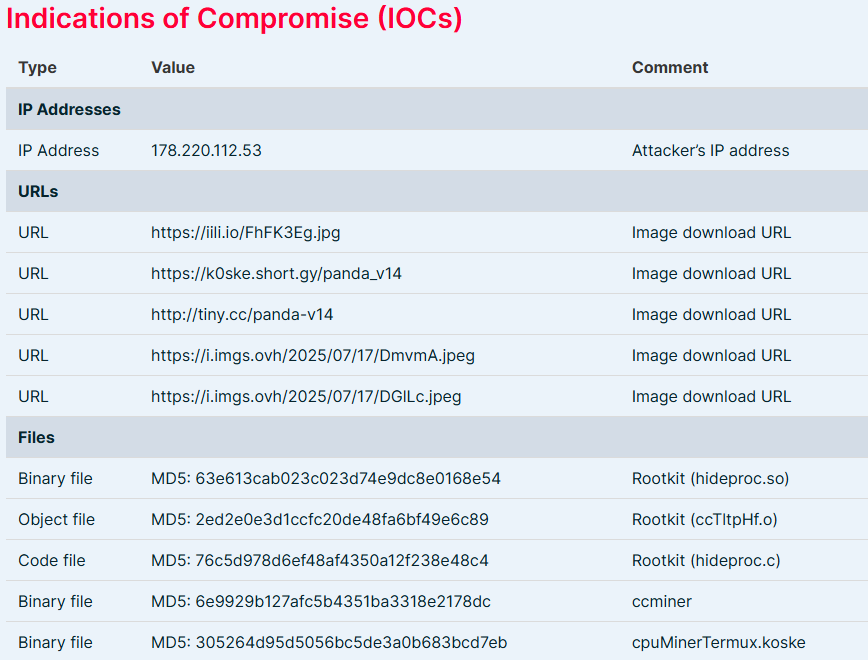The height and width of the screenshot is (660, 868).
Task: Click the hideproc.so MD5 hash value
Action: (326, 478)
